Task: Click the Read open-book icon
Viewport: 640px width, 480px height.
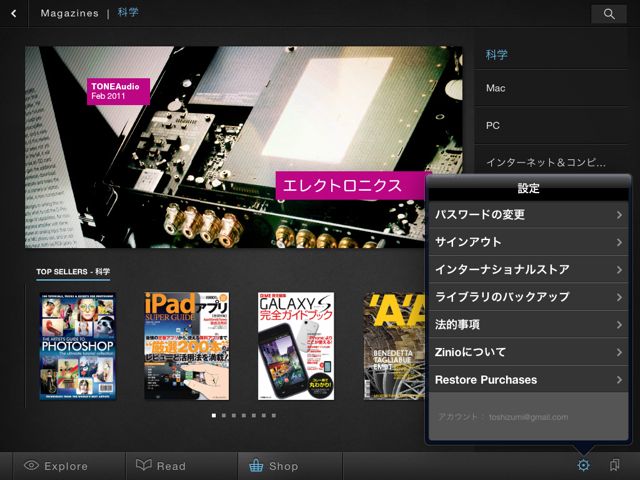Action: click(144, 464)
